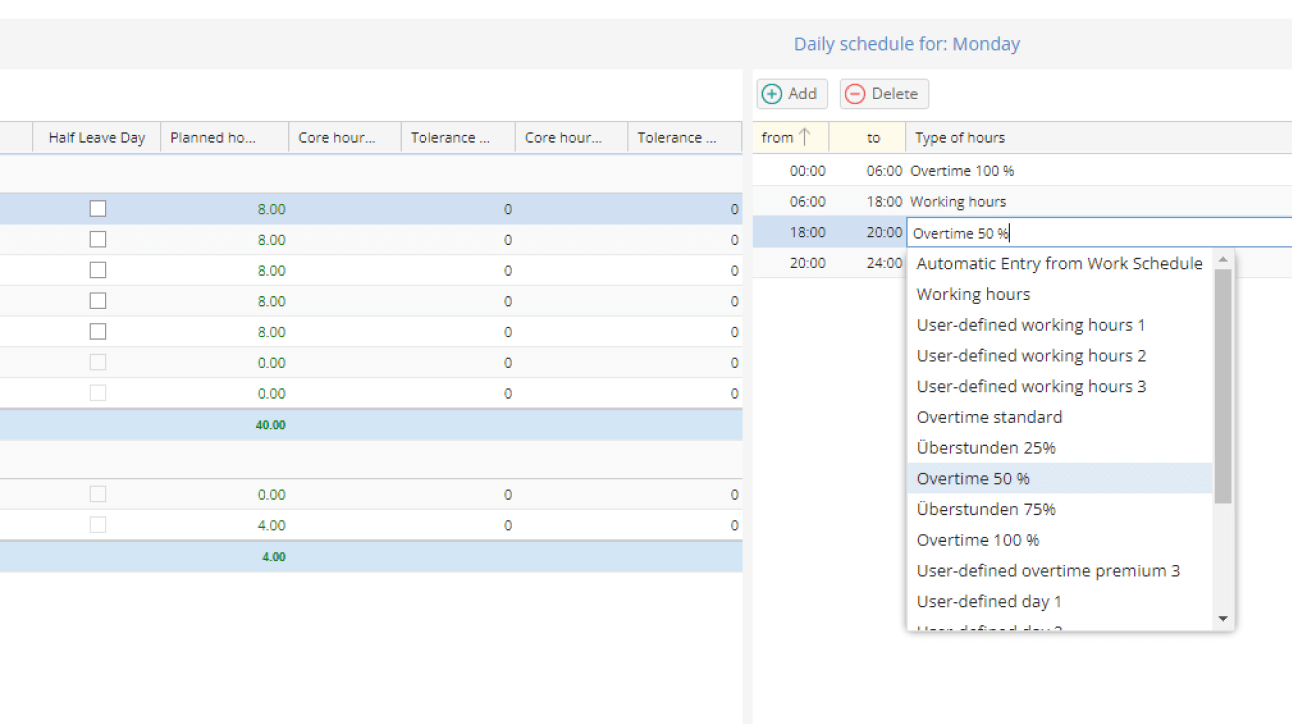The width and height of the screenshot is (1292, 724).
Task: Tick the second Half Leave Day checkbox
Action: coord(98,240)
